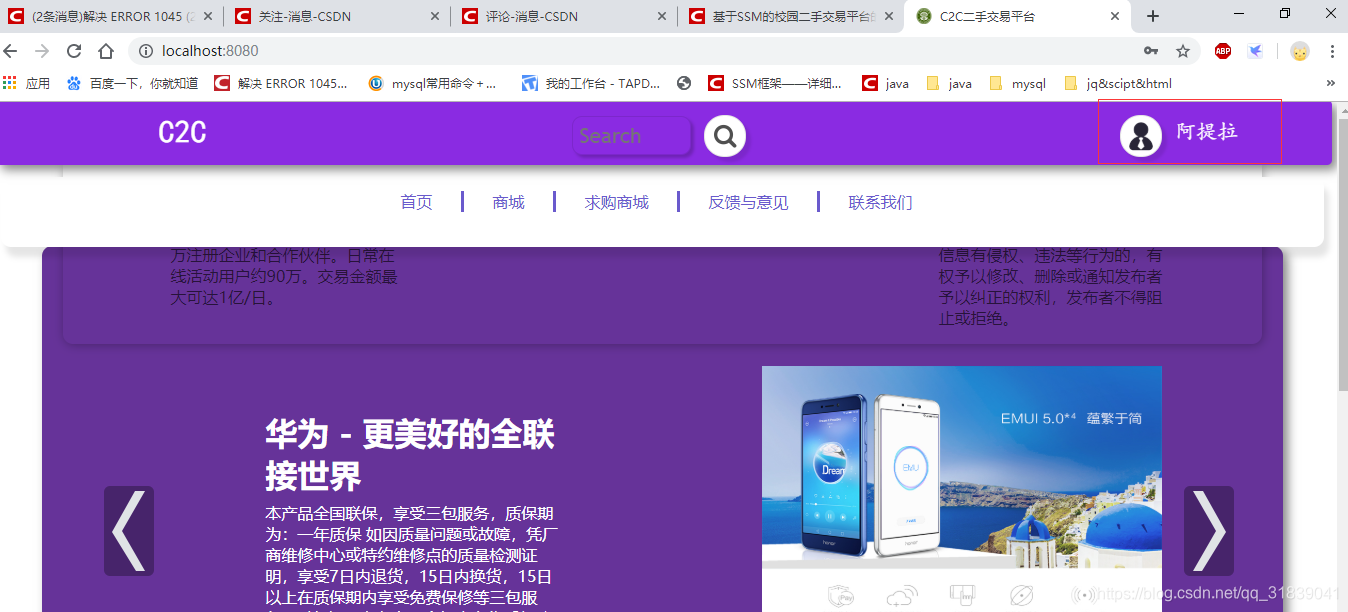The height and width of the screenshot is (612, 1348).
Task: Close the 基于SSM的校园二手交易平台 tab
Action: (889, 16)
